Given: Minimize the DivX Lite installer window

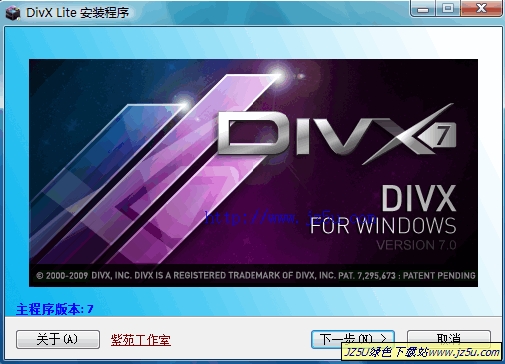Looking at the screenshot, I should tap(423, 9).
